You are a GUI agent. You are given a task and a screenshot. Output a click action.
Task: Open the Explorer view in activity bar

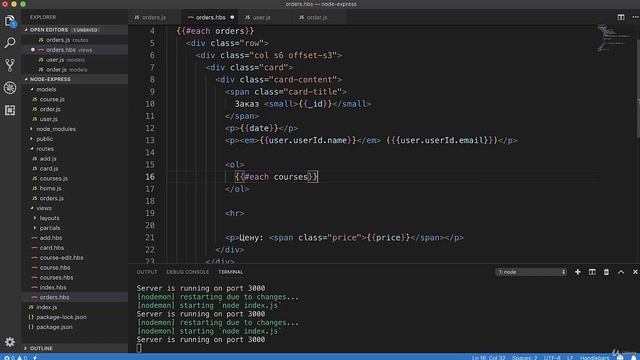tap(10, 20)
